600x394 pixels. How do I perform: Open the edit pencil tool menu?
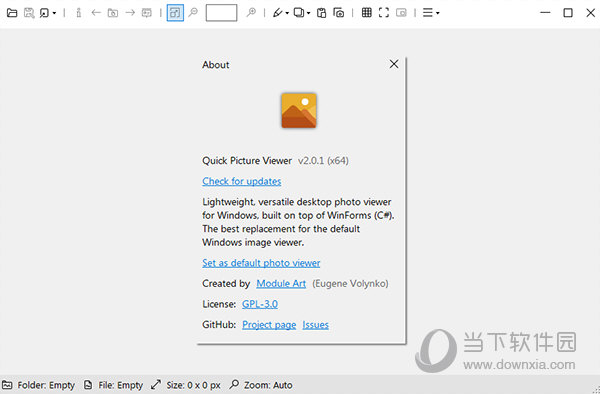click(x=277, y=13)
